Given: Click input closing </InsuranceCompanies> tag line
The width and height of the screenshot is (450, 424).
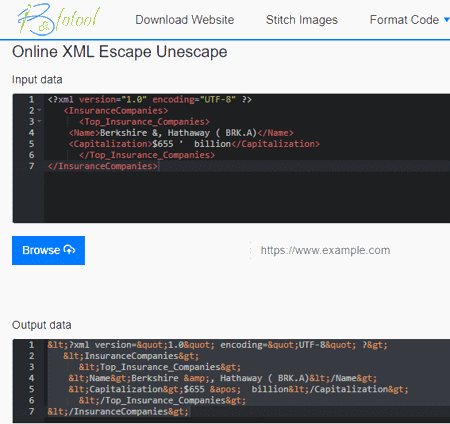Looking at the screenshot, I should click(103, 166).
